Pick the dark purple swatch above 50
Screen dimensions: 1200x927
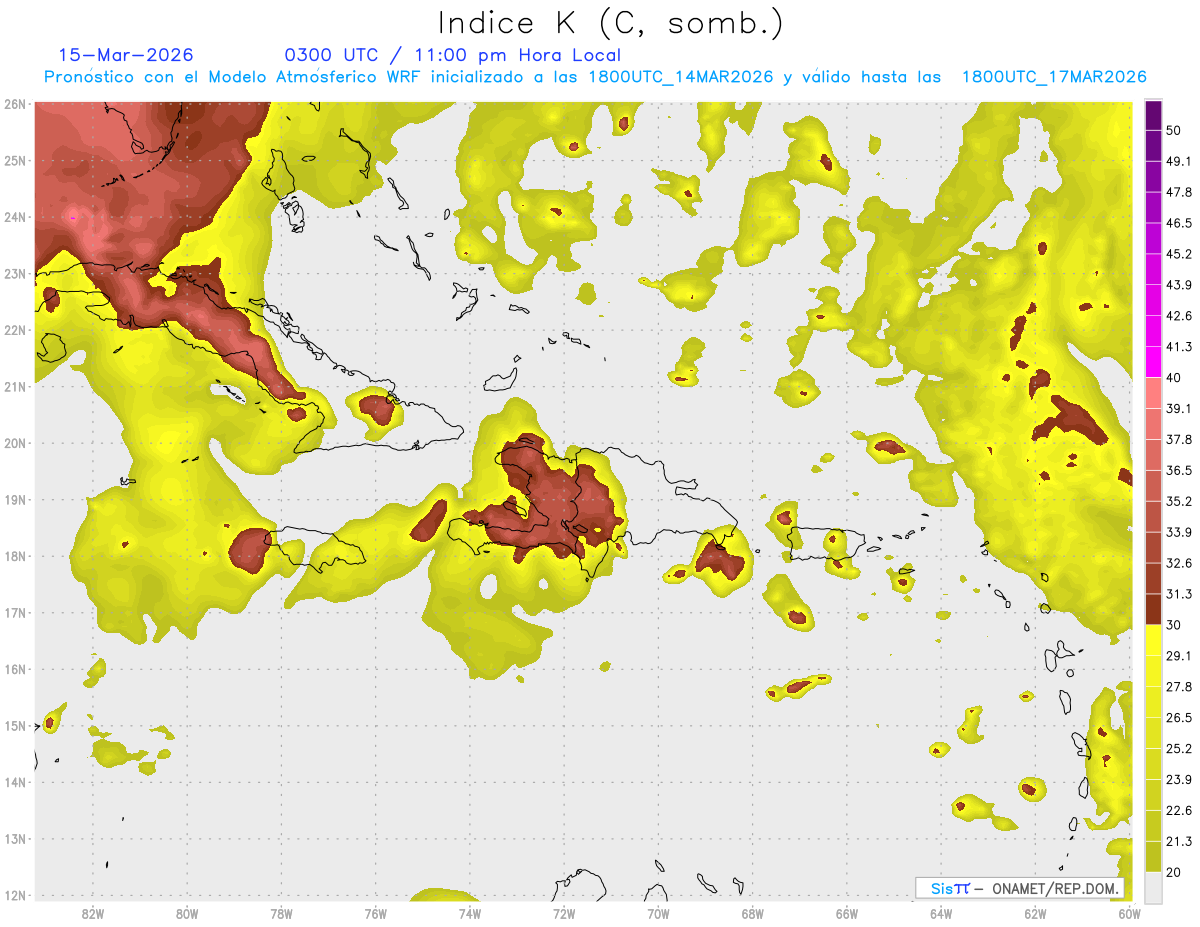pyautogui.click(x=1153, y=115)
